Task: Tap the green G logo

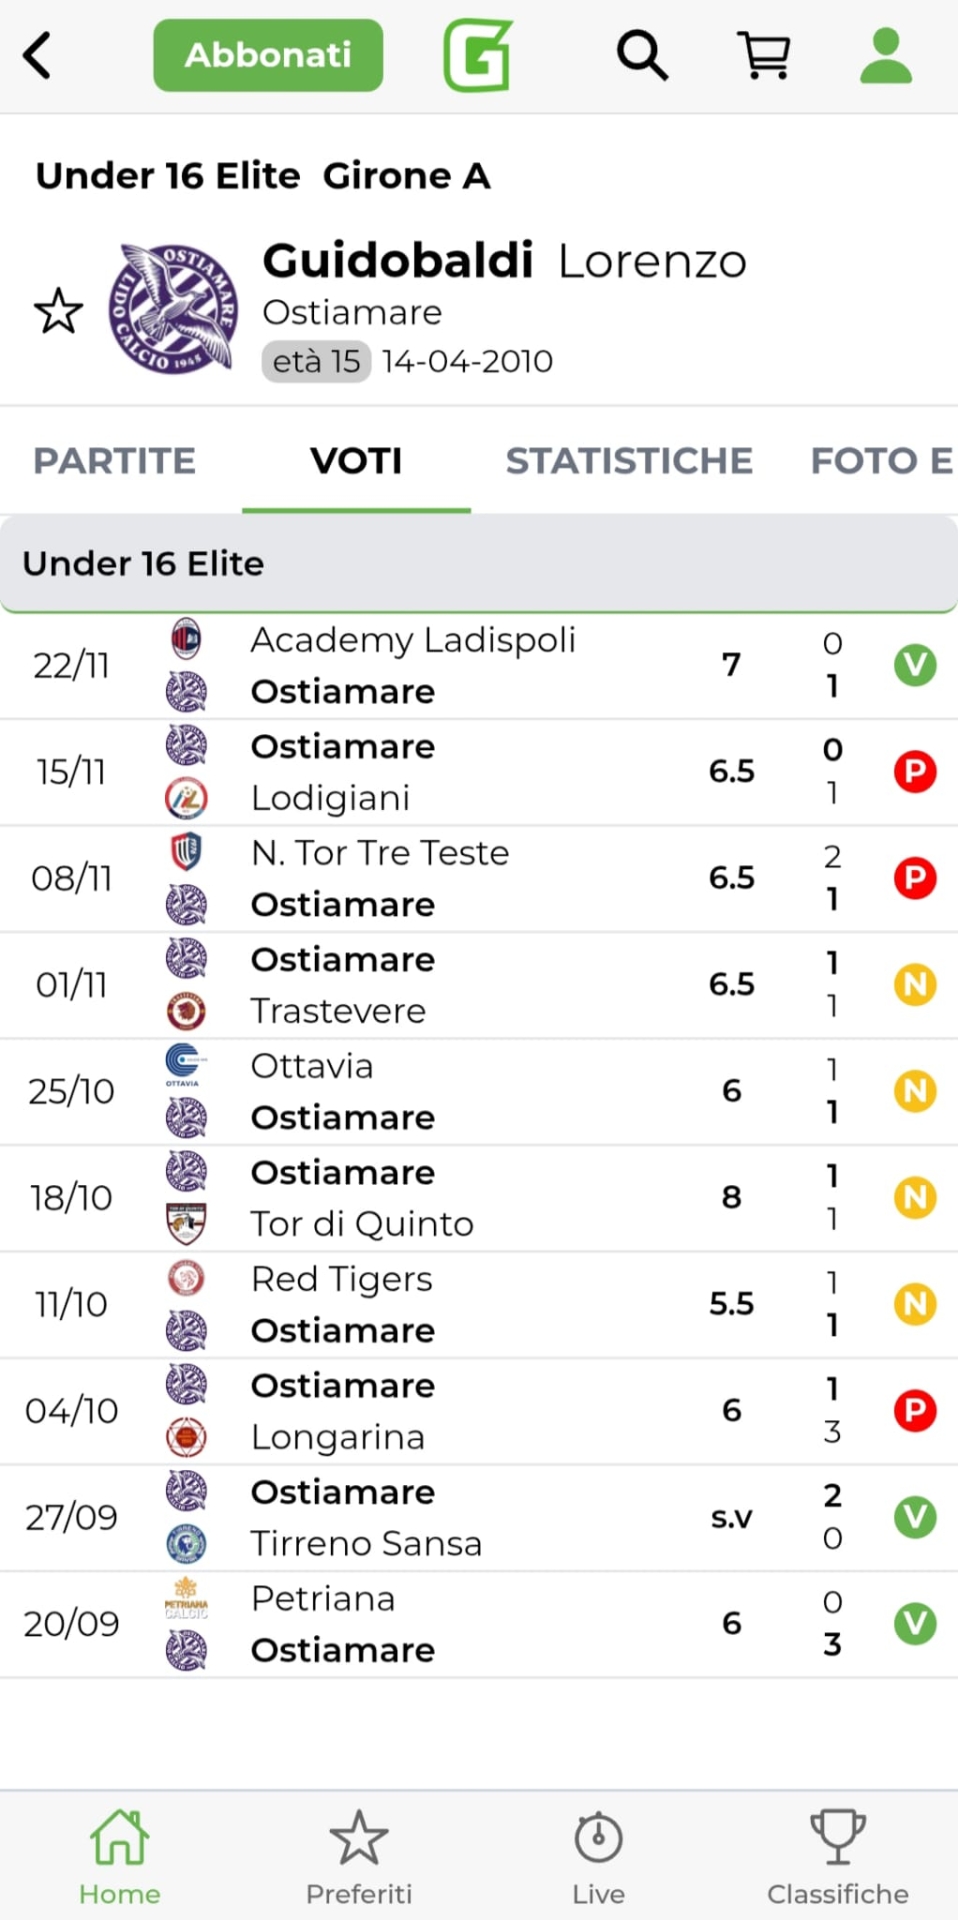Action: coord(478,55)
